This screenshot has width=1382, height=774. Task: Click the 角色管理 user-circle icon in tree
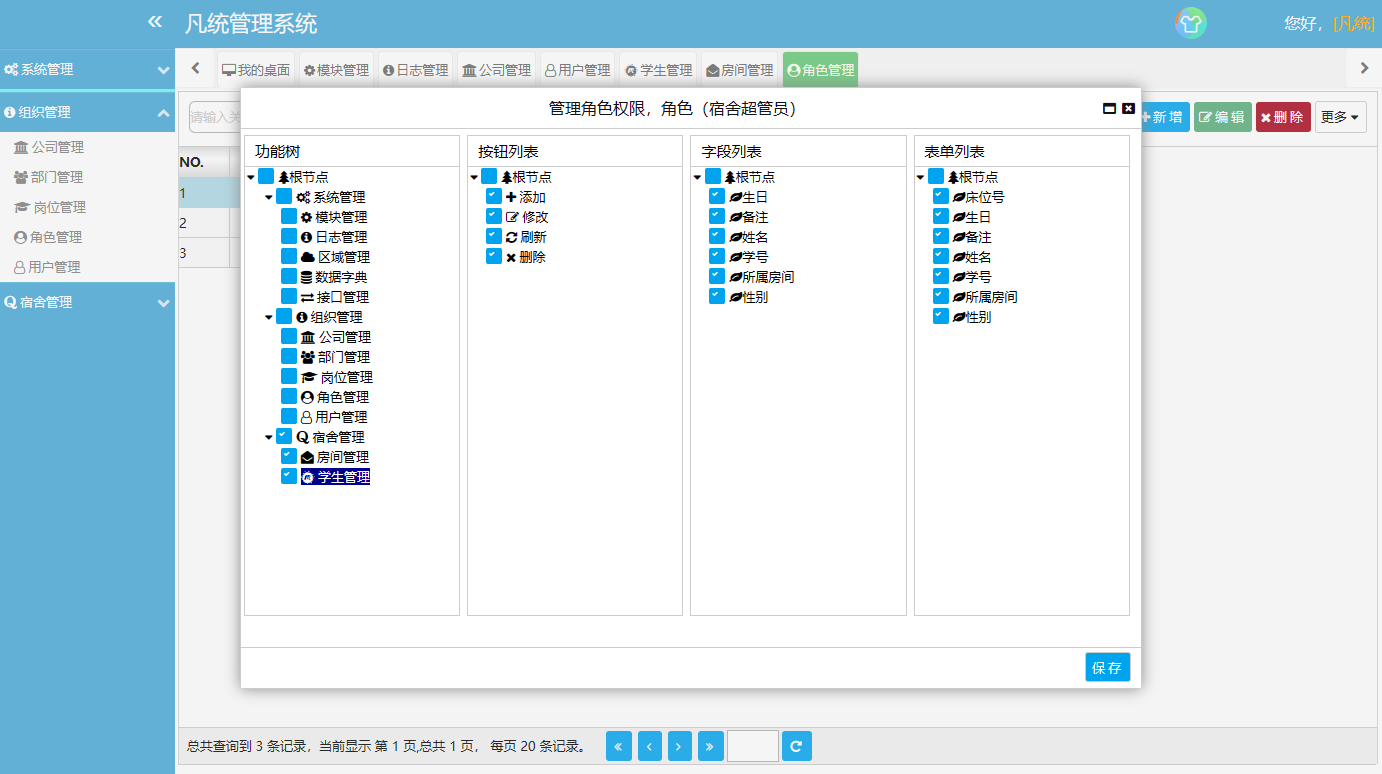[x=307, y=397]
